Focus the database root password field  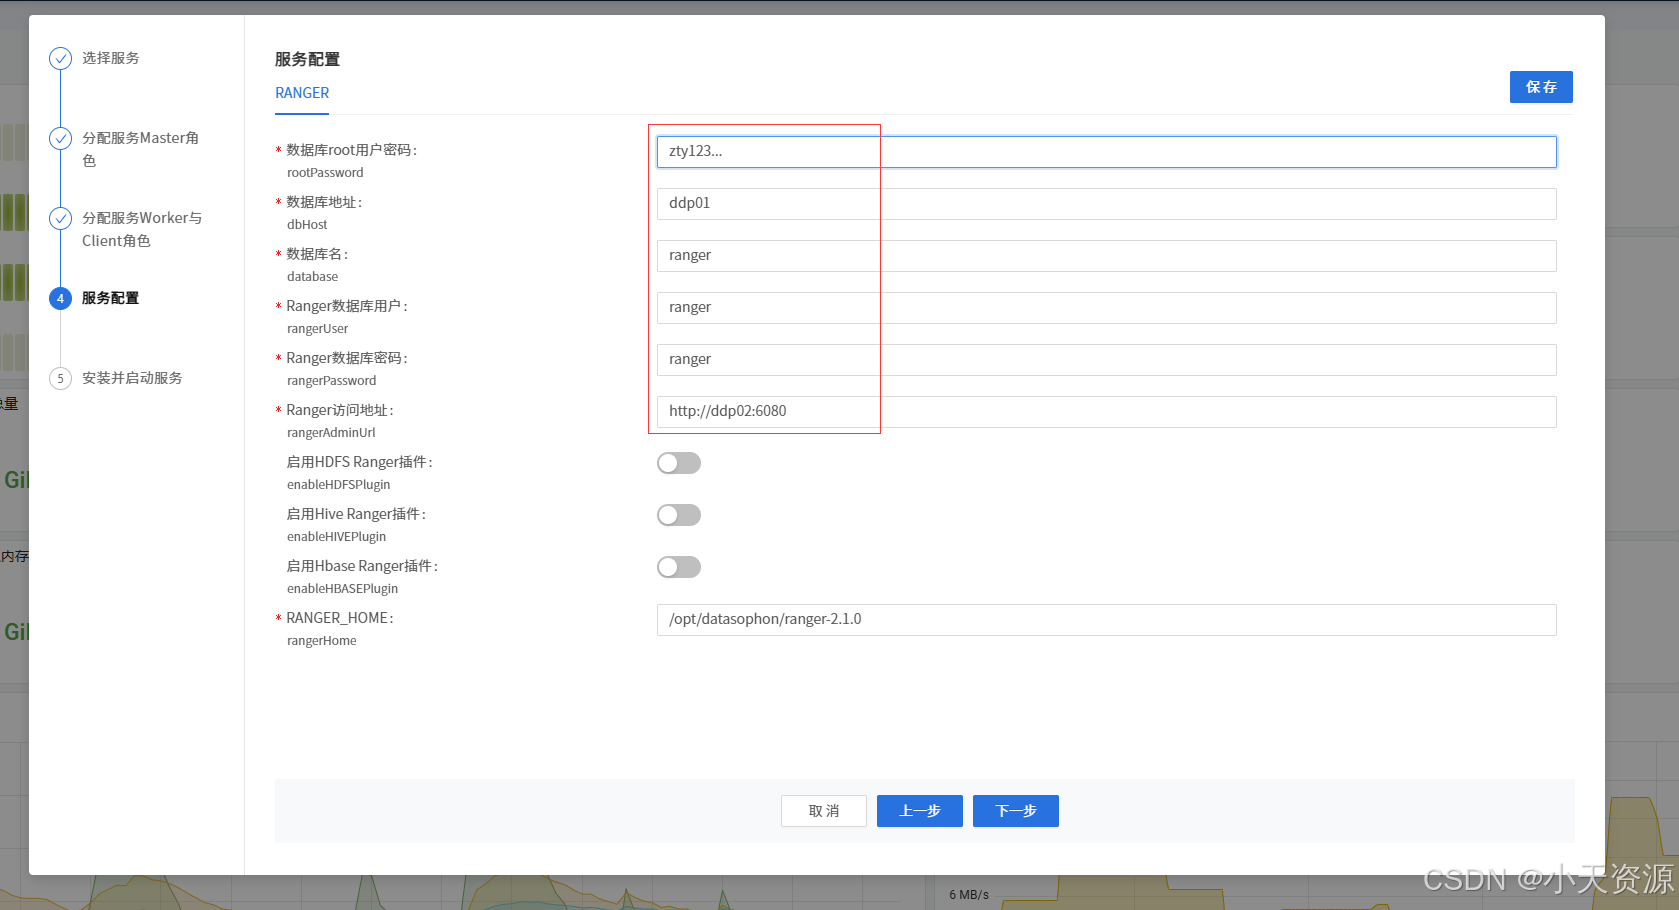pyautogui.click(x=1105, y=152)
